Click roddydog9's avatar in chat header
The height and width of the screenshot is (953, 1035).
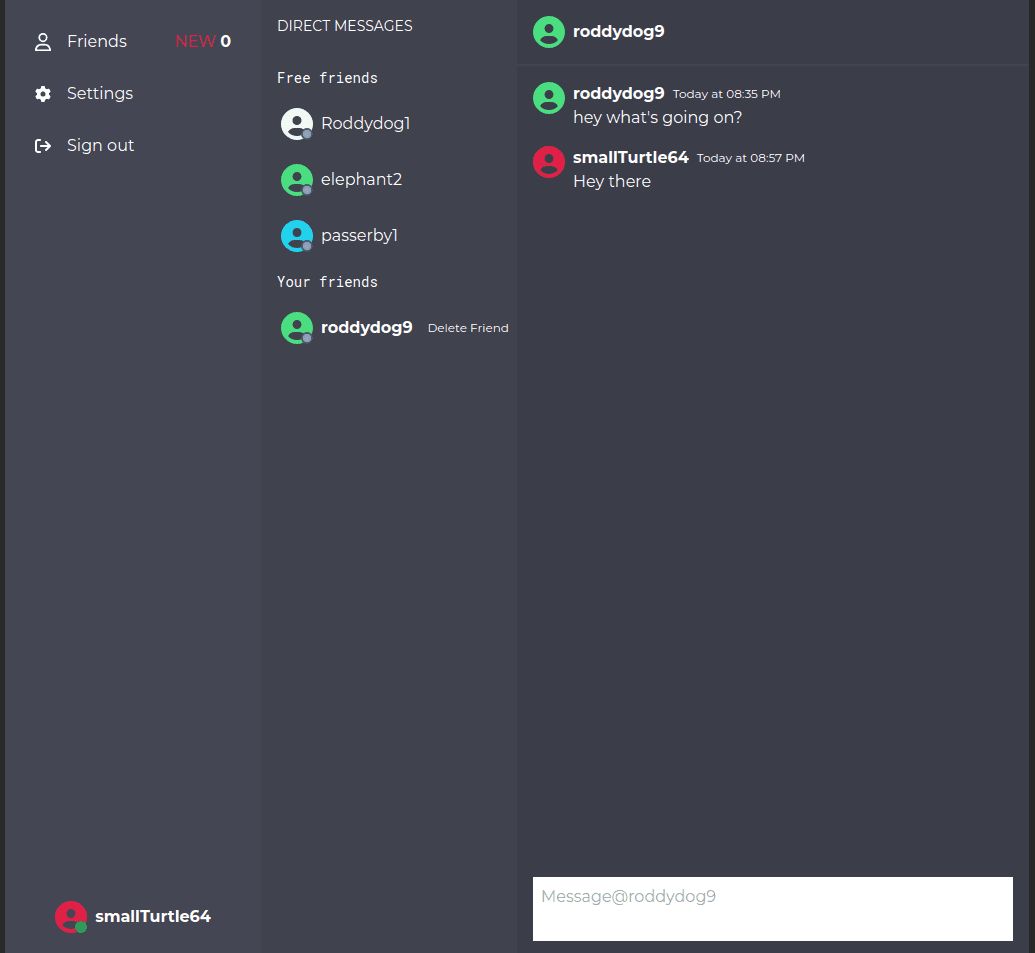pos(549,32)
